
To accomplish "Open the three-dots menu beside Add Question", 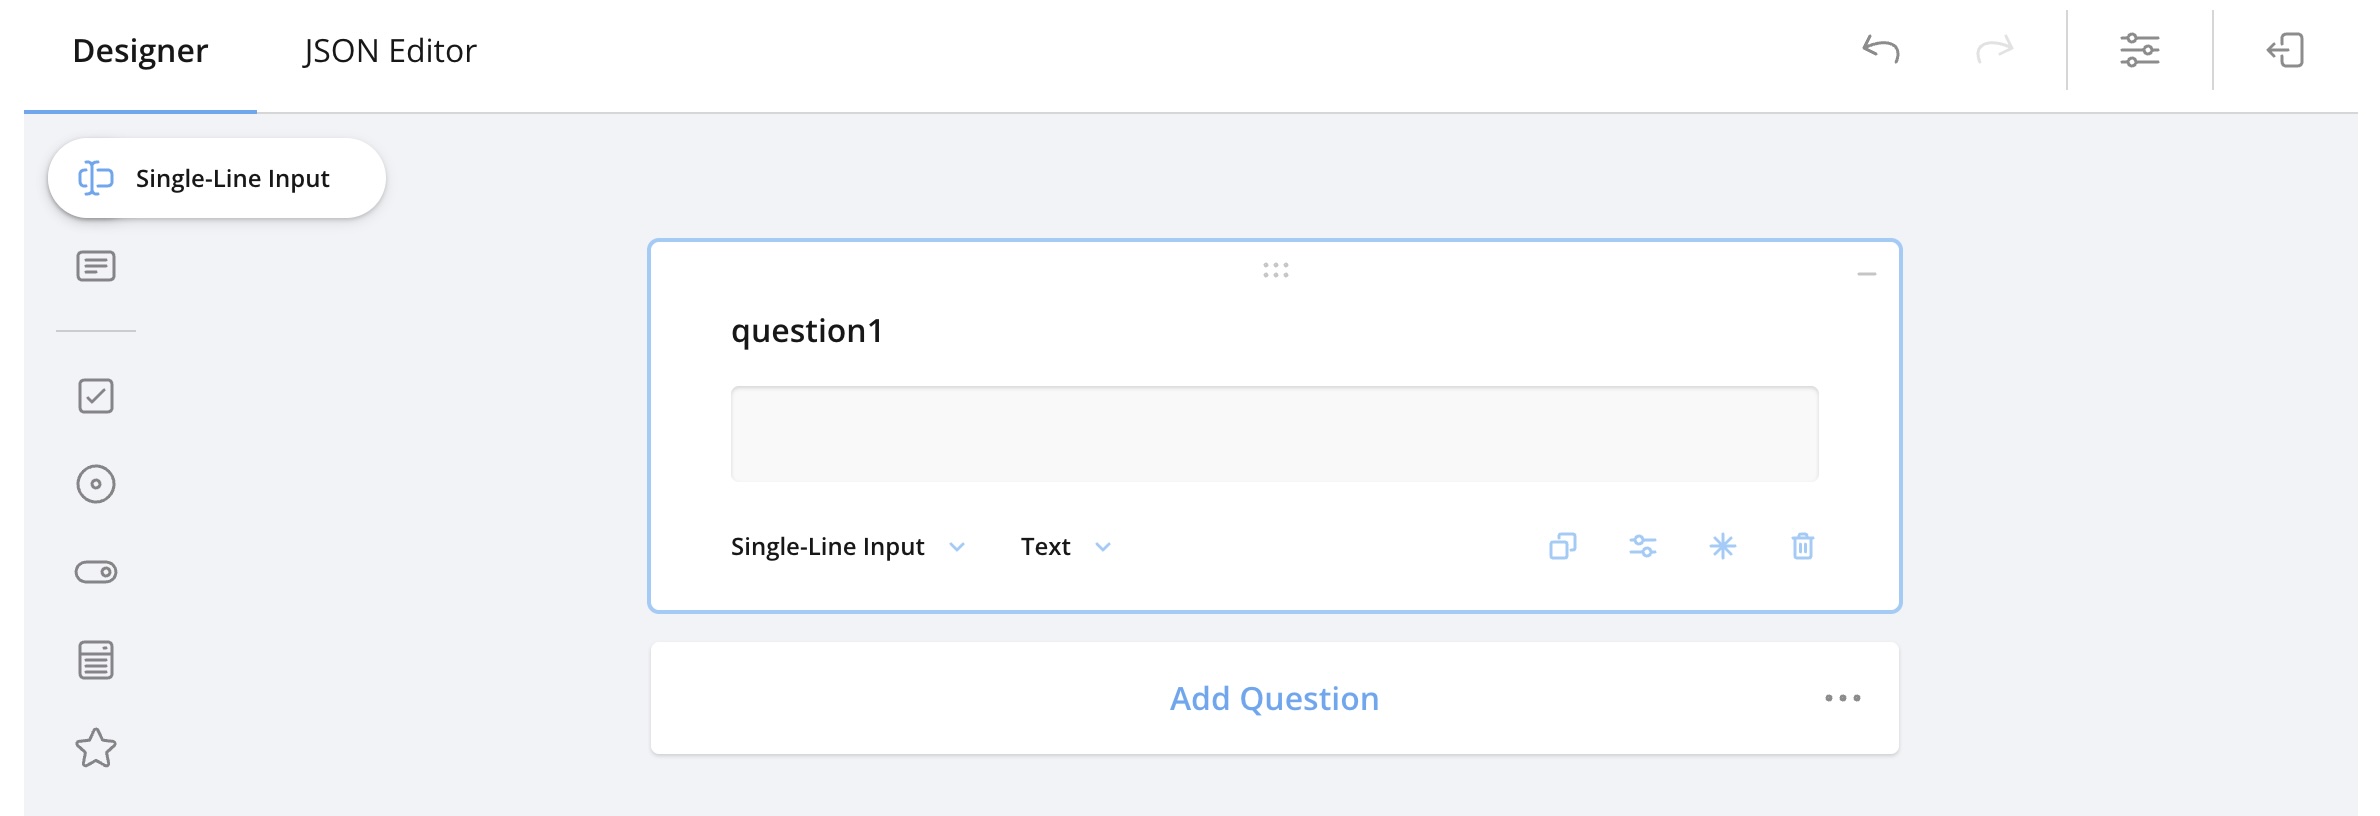I will [x=1842, y=698].
